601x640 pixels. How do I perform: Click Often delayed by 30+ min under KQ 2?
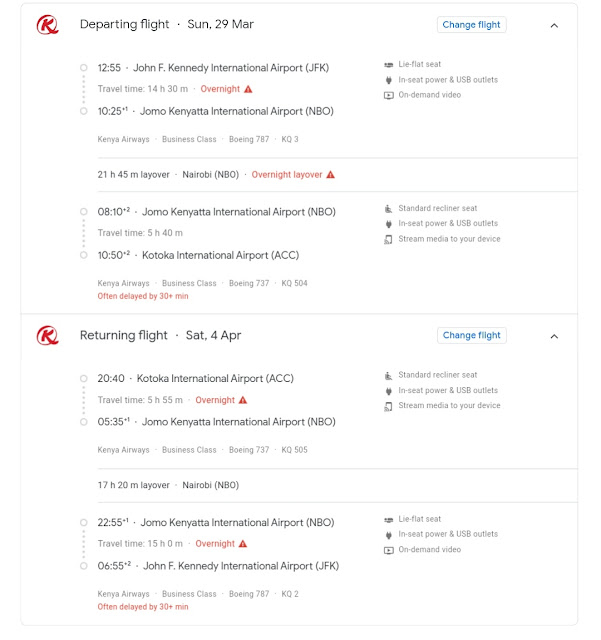[x=143, y=607]
